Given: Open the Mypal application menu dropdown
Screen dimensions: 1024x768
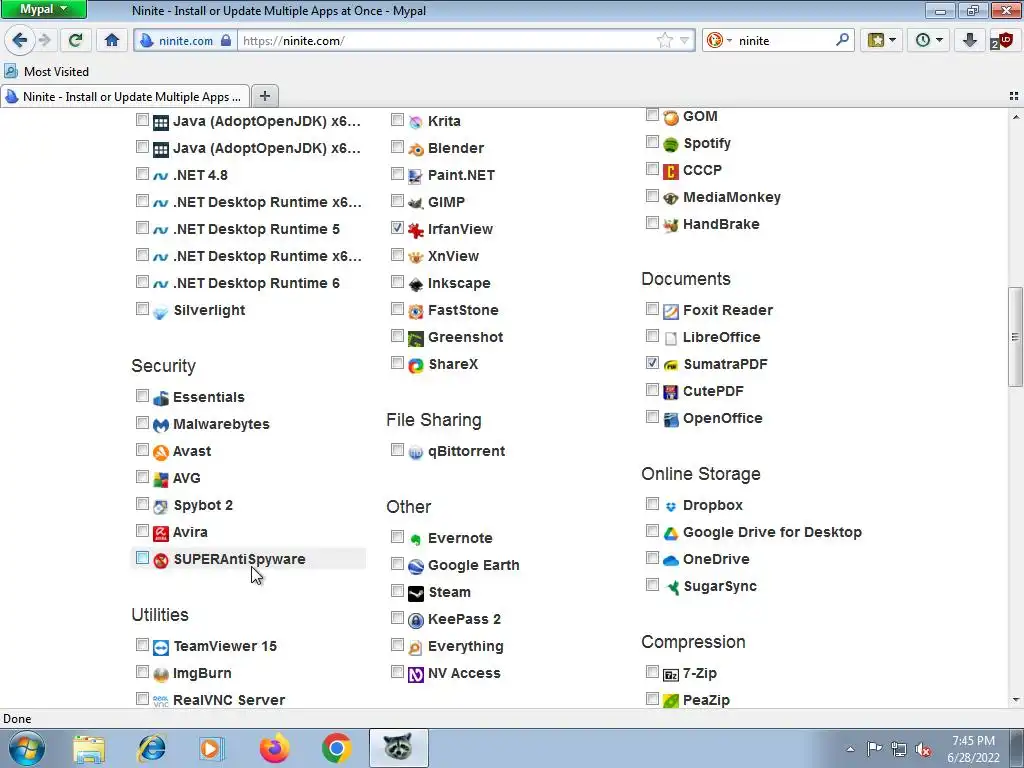Looking at the screenshot, I should [x=43, y=9].
